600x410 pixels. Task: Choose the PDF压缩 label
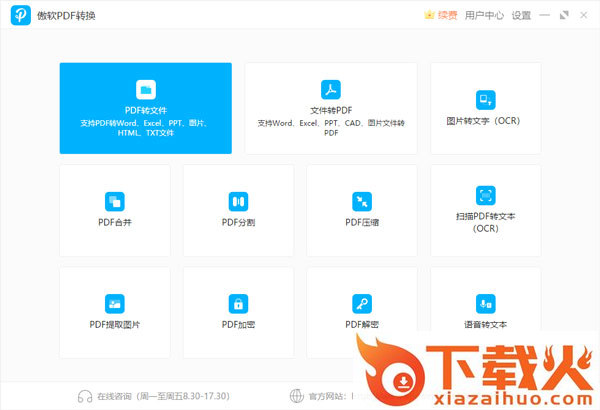[x=362, y=222]
